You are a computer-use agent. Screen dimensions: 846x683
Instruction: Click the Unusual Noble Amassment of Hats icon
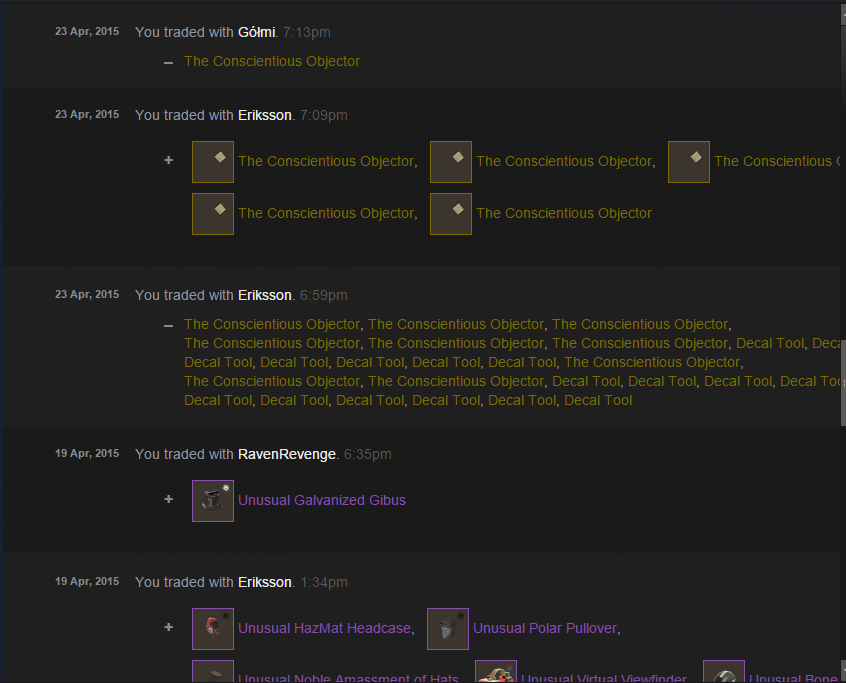pos(213,672)
